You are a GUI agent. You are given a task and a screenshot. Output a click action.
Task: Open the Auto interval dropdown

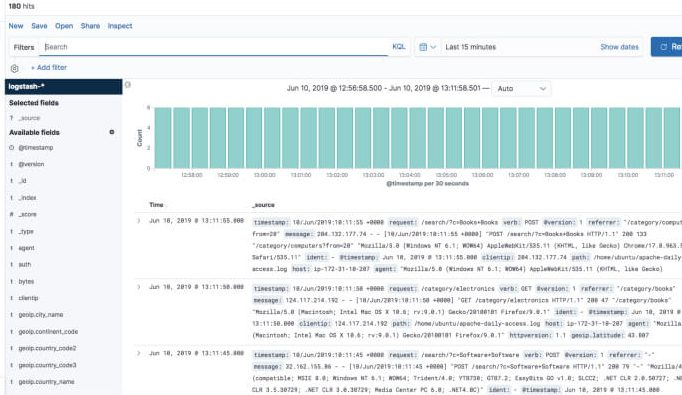[521, 88]
